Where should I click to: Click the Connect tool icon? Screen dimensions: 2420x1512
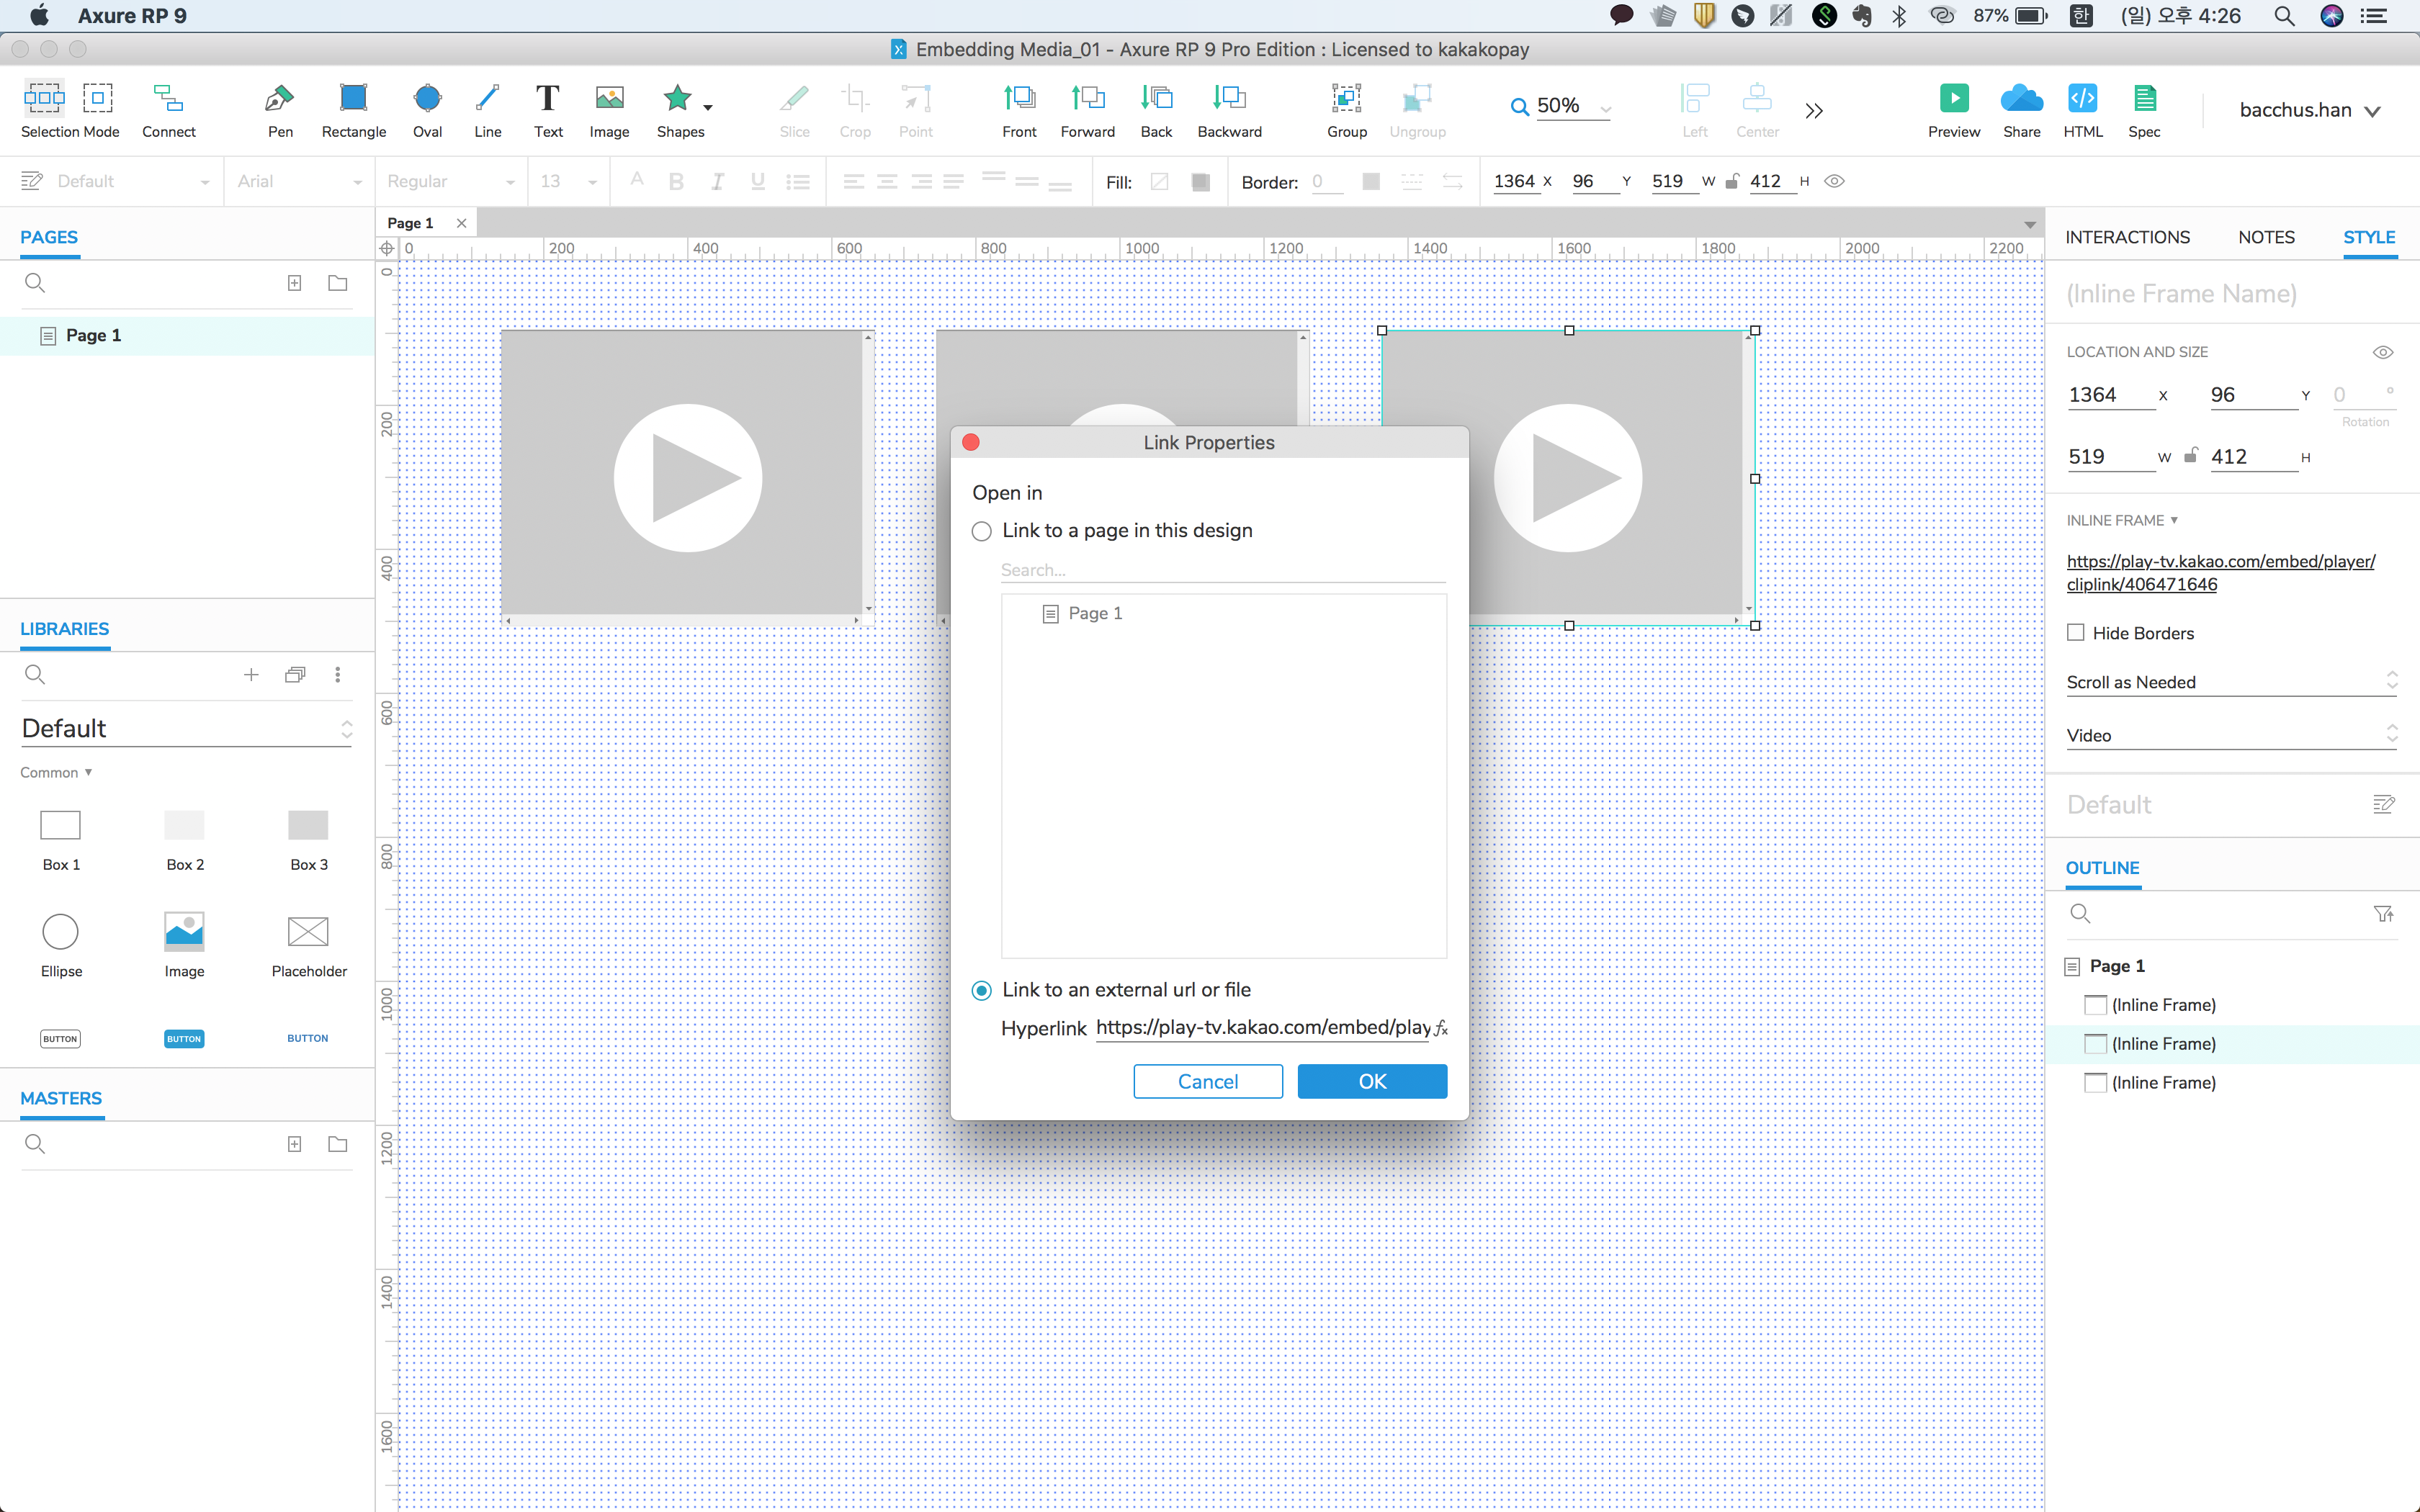point(168,99)
